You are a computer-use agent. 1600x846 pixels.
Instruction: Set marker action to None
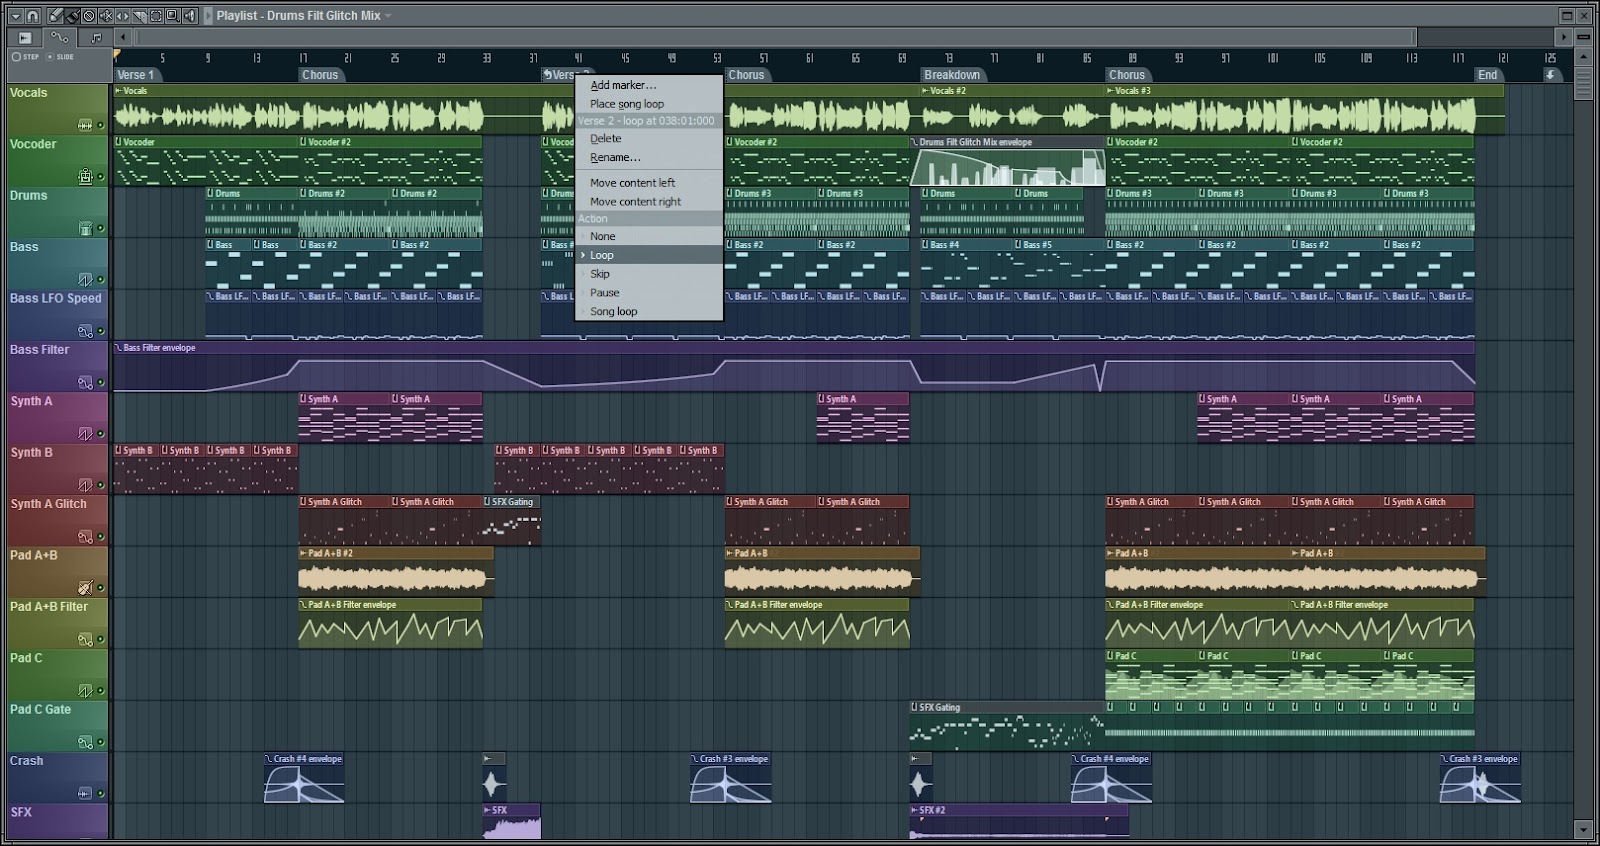[x=649, y=237]
